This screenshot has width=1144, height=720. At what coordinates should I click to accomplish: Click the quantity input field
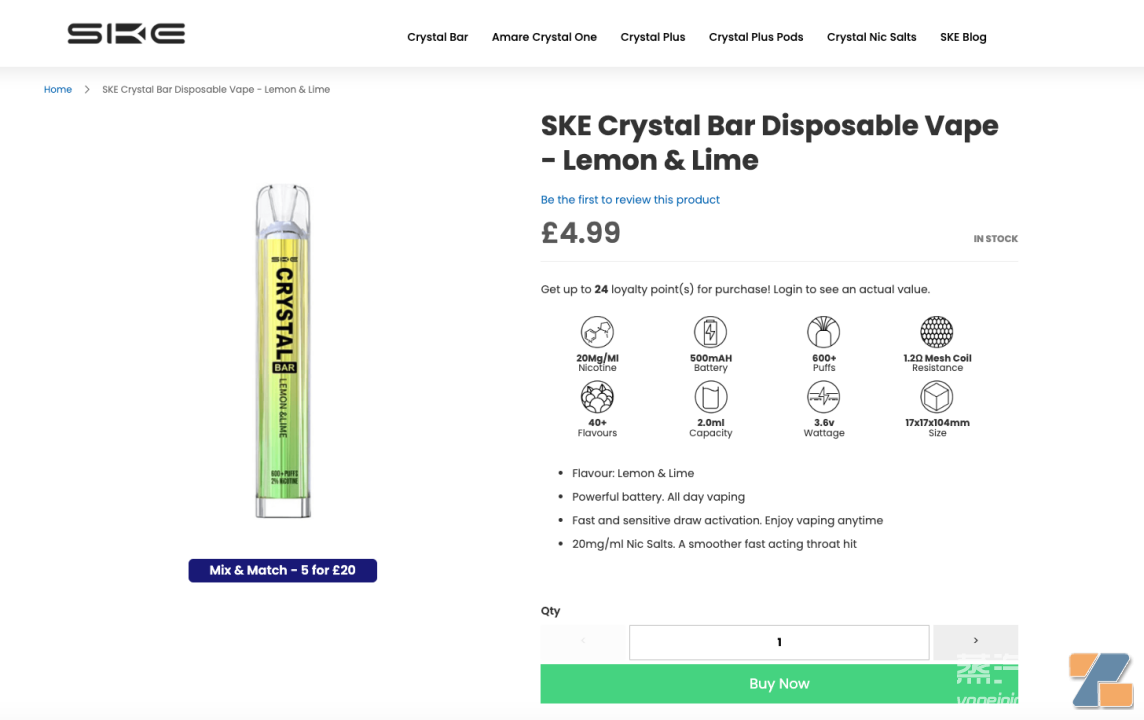coord(779,642)
